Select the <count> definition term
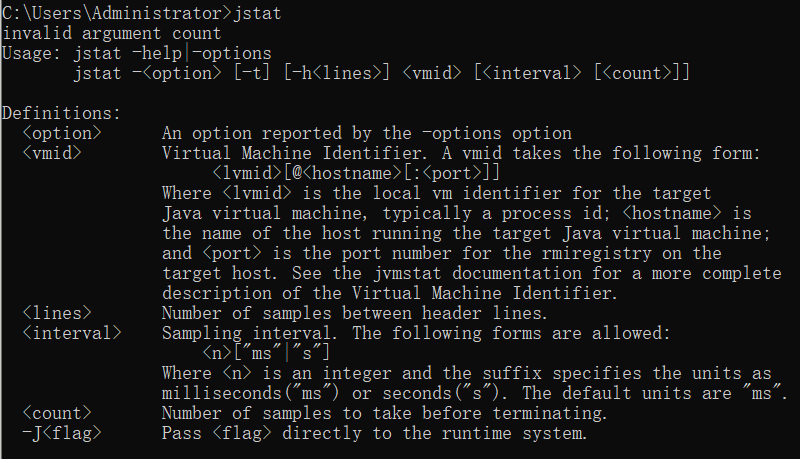 57,413
